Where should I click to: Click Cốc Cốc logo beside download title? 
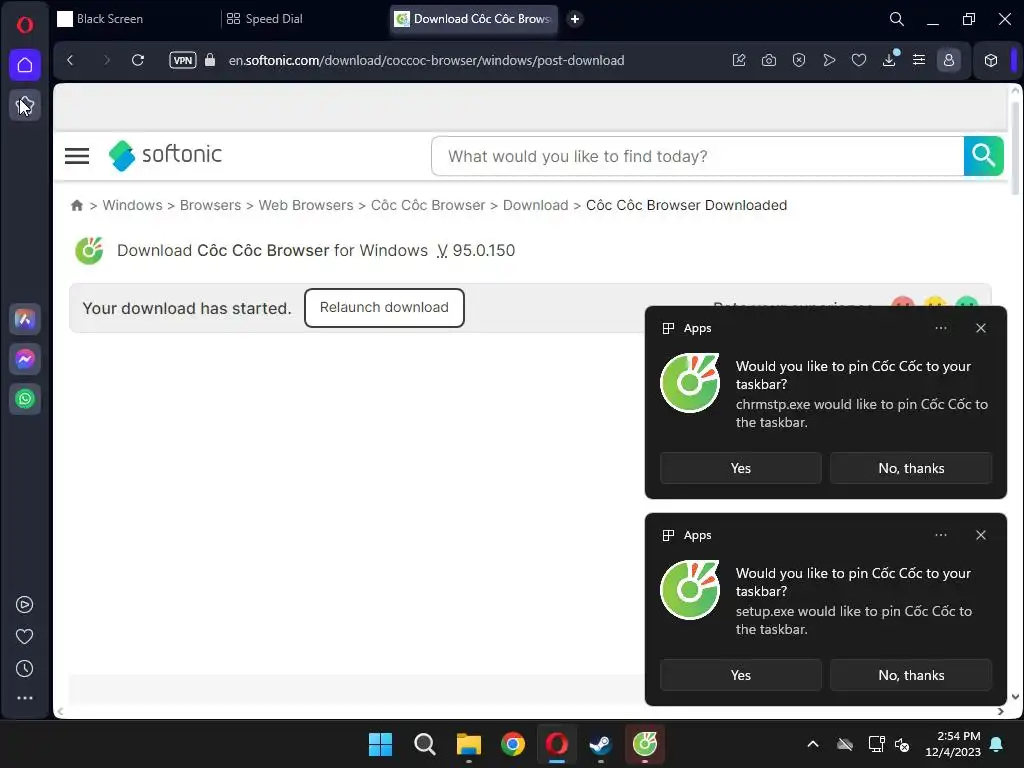click(x=89, y=251)
